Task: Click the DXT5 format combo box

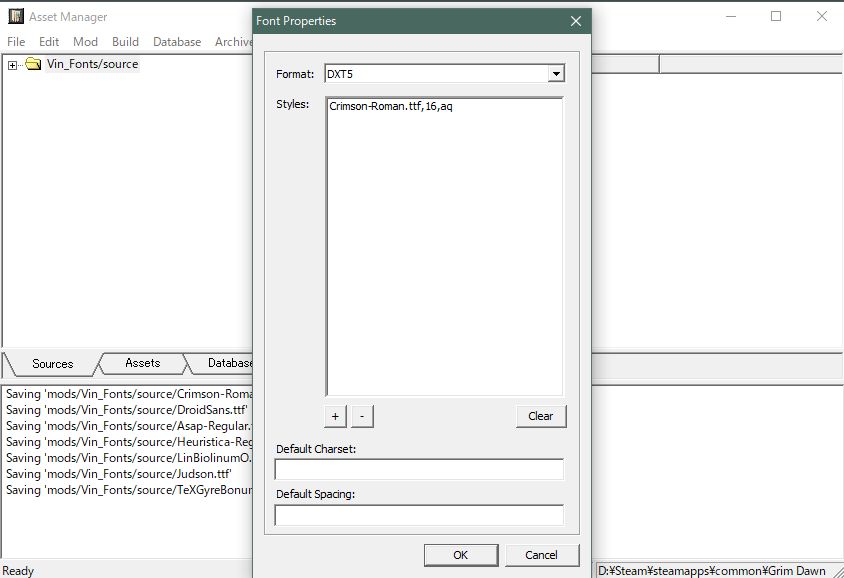Action: click(436, 74)
